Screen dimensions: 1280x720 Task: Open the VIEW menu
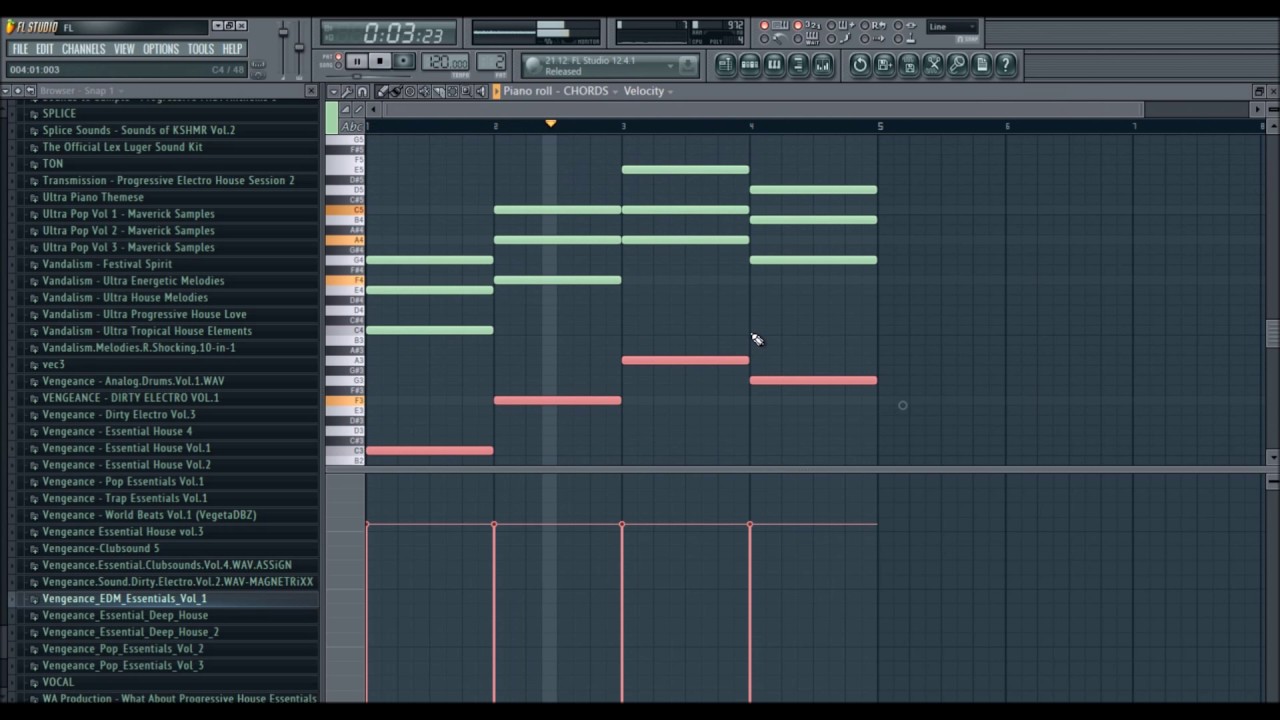[x=124, y=49]
